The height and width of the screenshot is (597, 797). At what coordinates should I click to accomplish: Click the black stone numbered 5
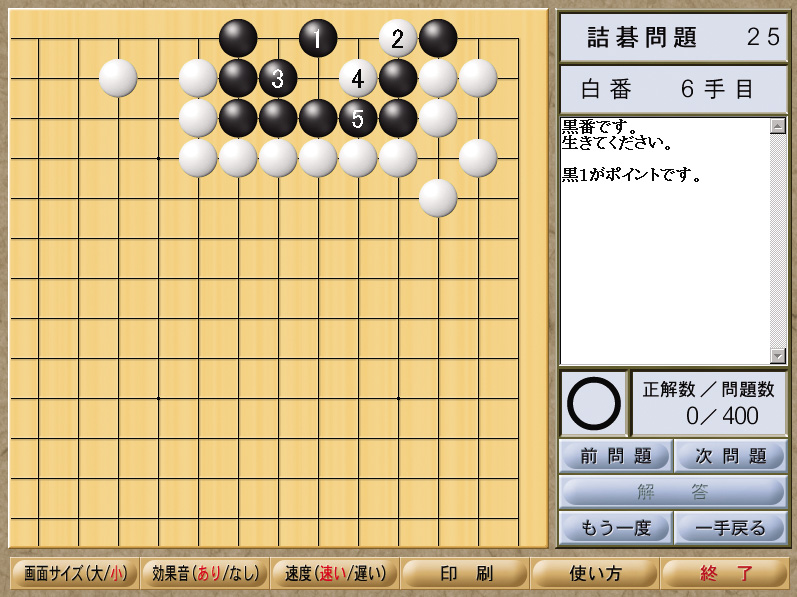coord(358,118)
